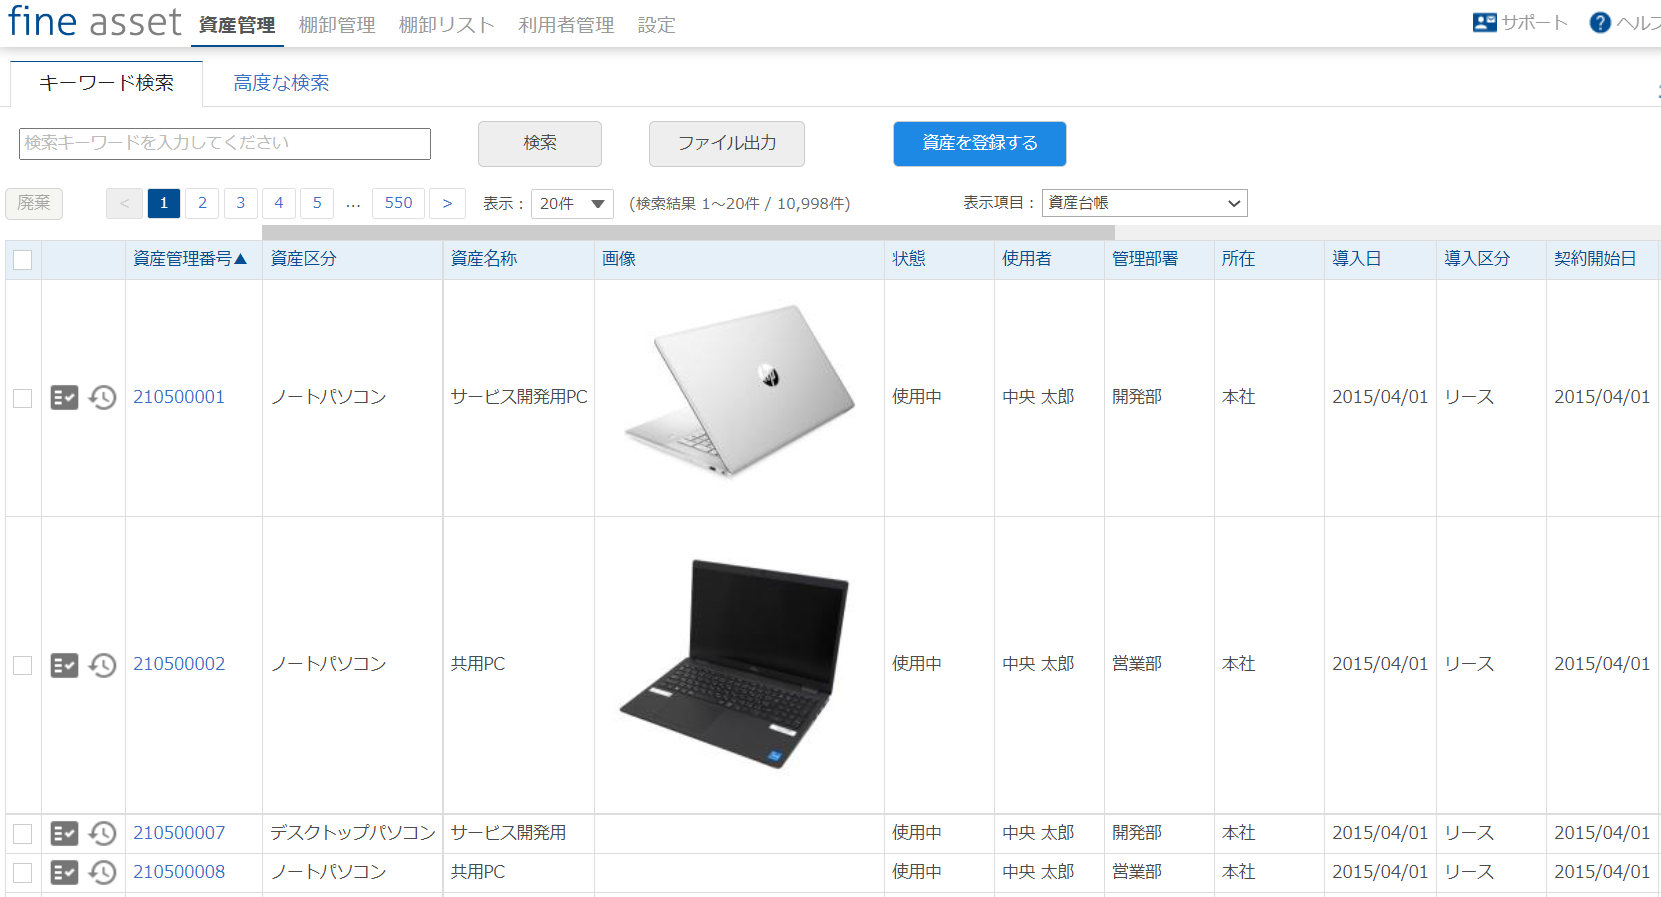1661x897 pixels.
Task: Select サービス開発用PC name cell
Action: 519,397
